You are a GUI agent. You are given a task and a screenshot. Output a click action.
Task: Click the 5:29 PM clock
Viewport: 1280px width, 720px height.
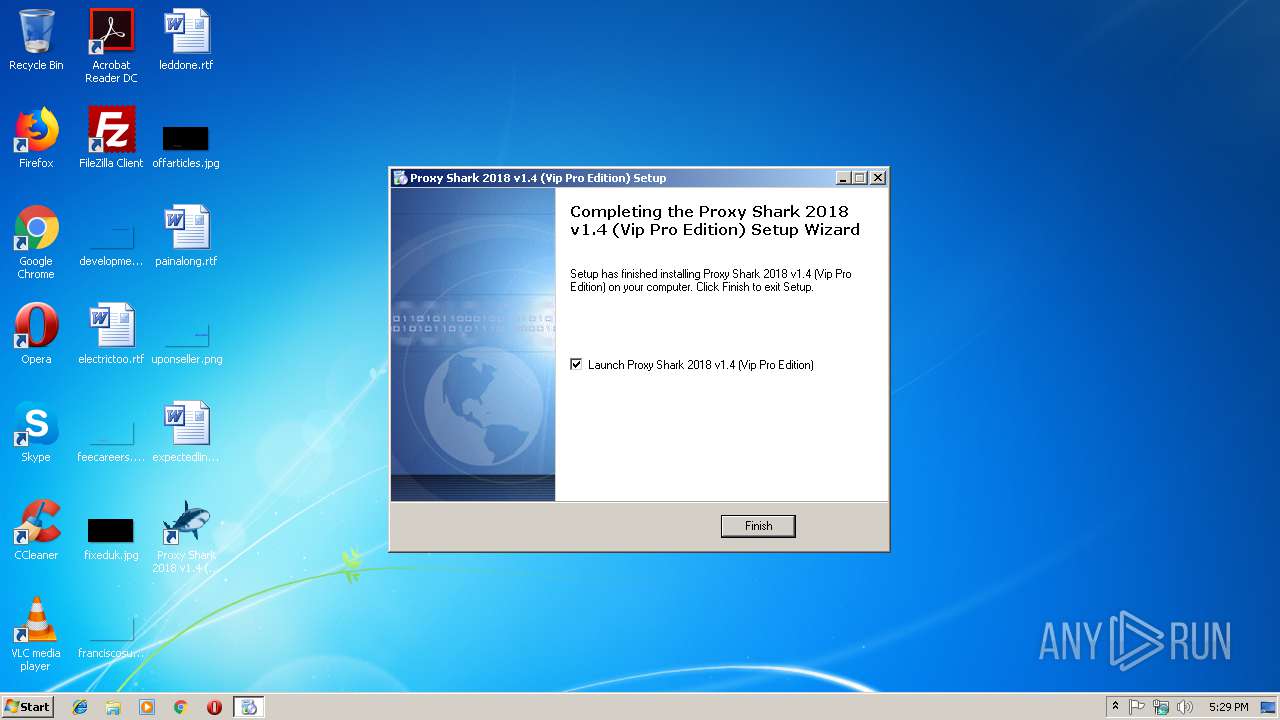pyautogui.click(x=1228, y=707)
